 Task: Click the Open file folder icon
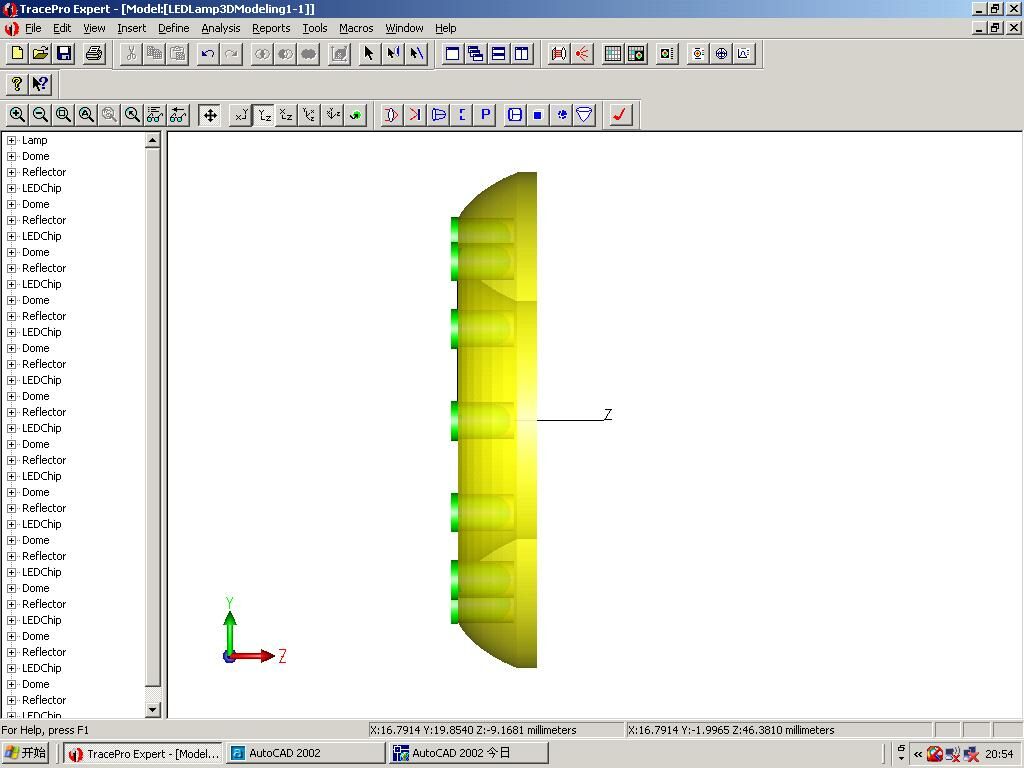click(x=40, y=54)
